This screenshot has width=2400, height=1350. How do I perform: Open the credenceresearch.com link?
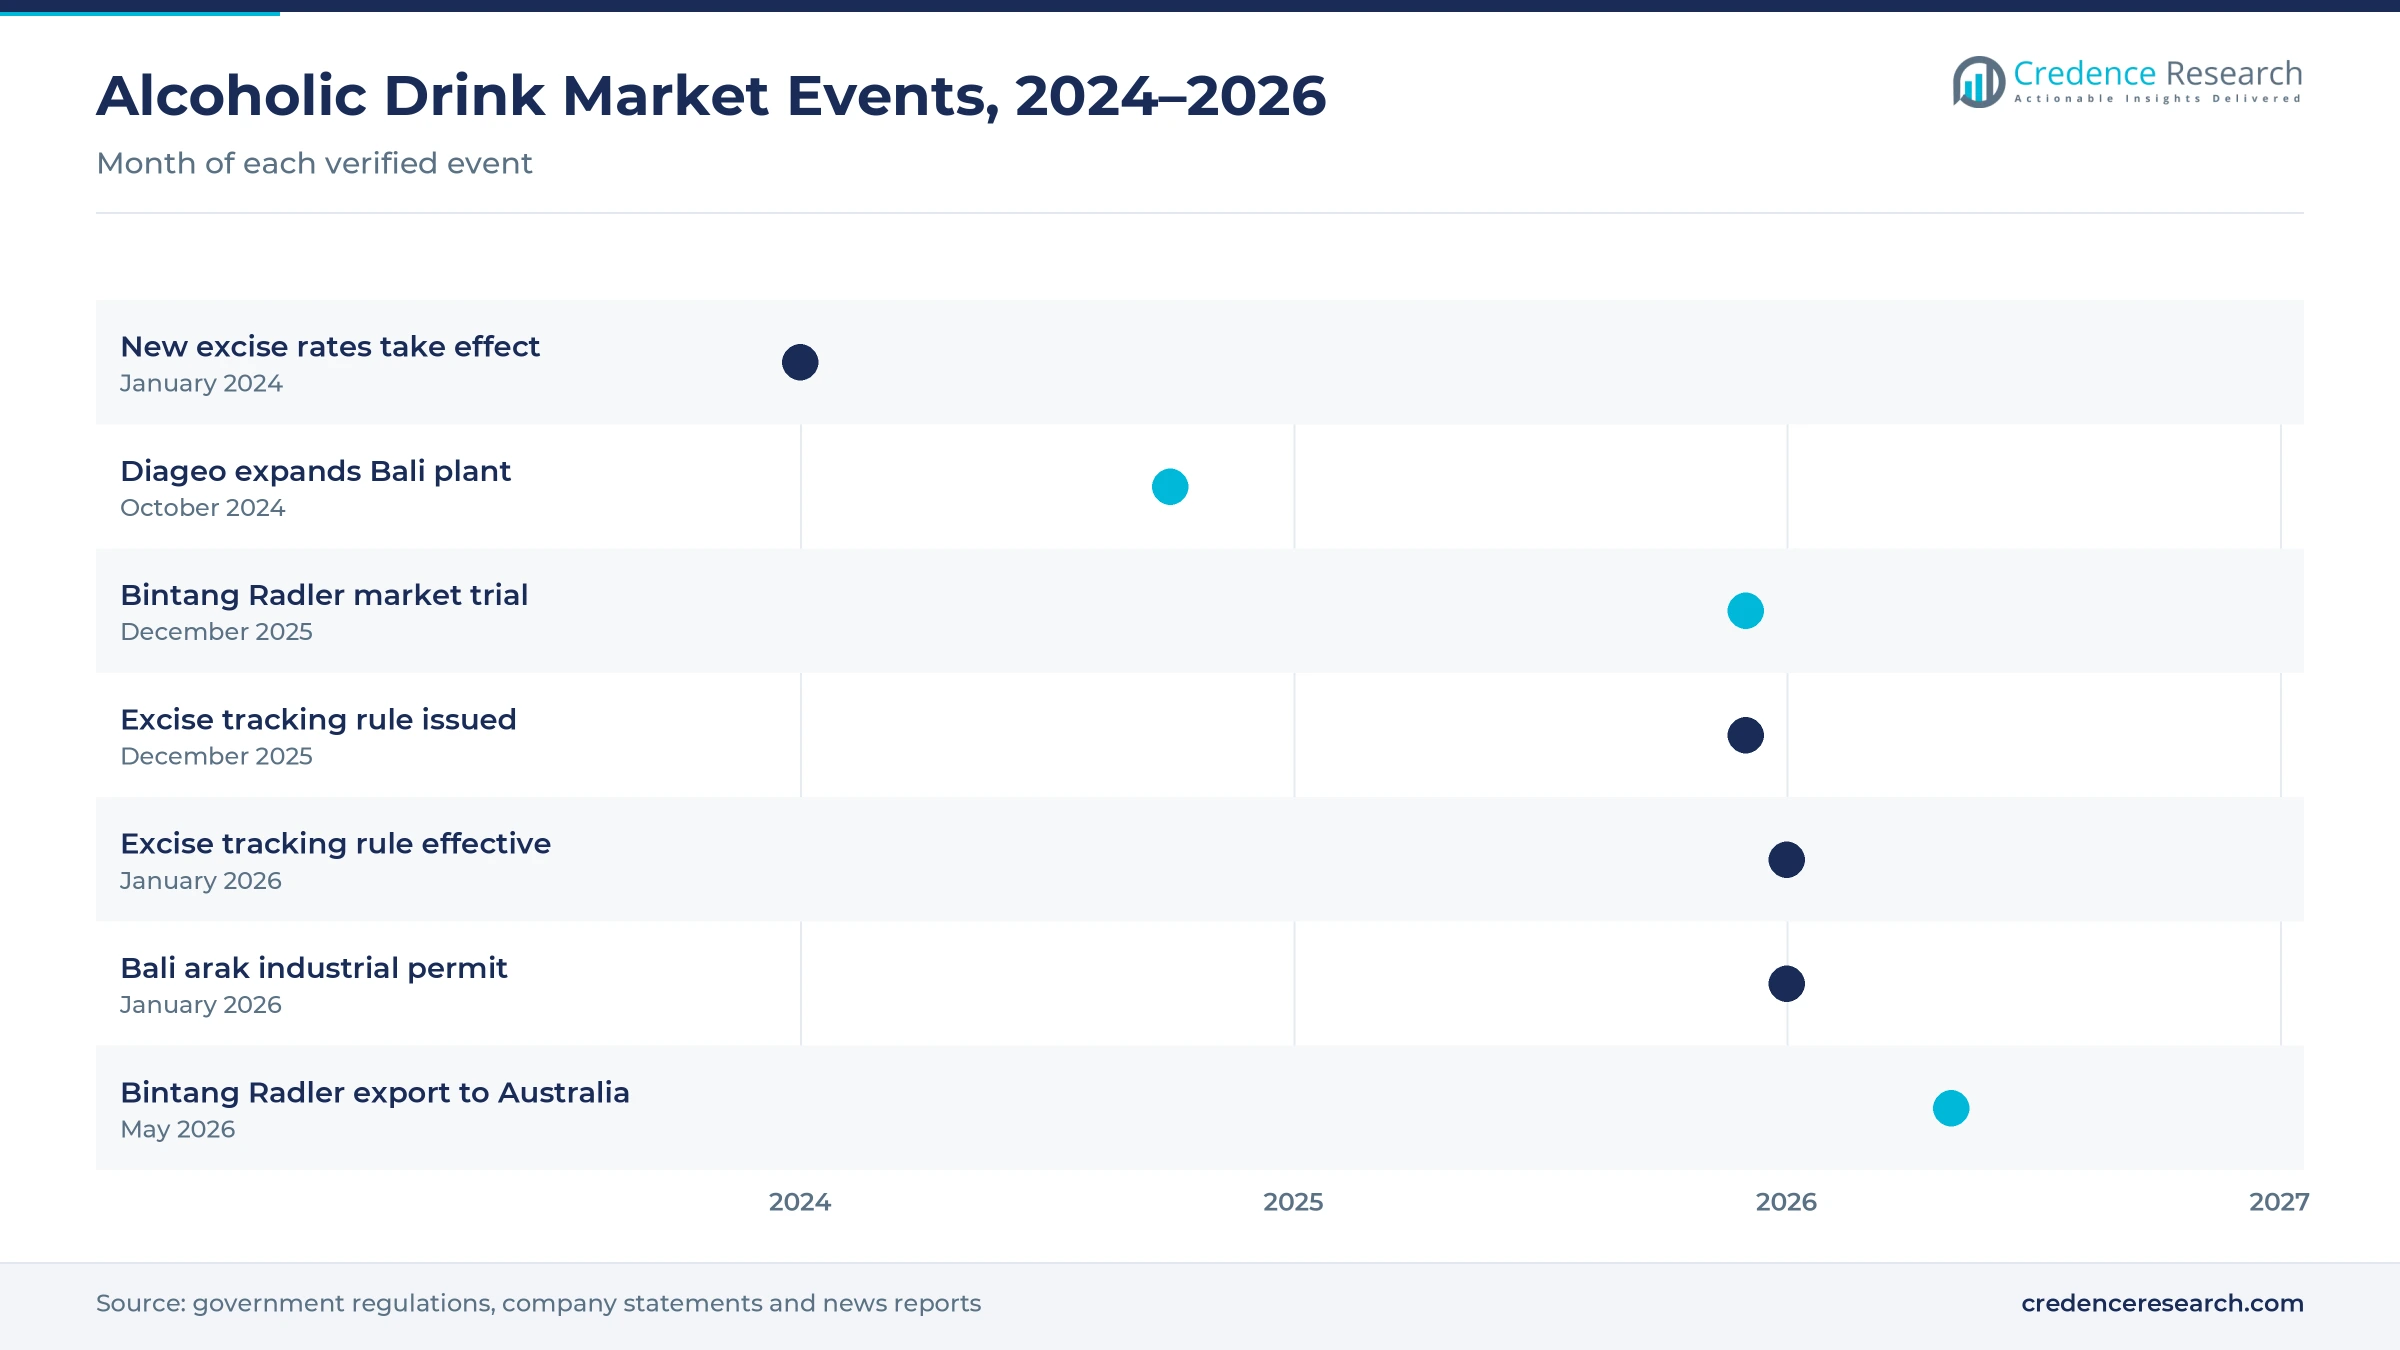pyautogui.click(x=2162, y=1303)
